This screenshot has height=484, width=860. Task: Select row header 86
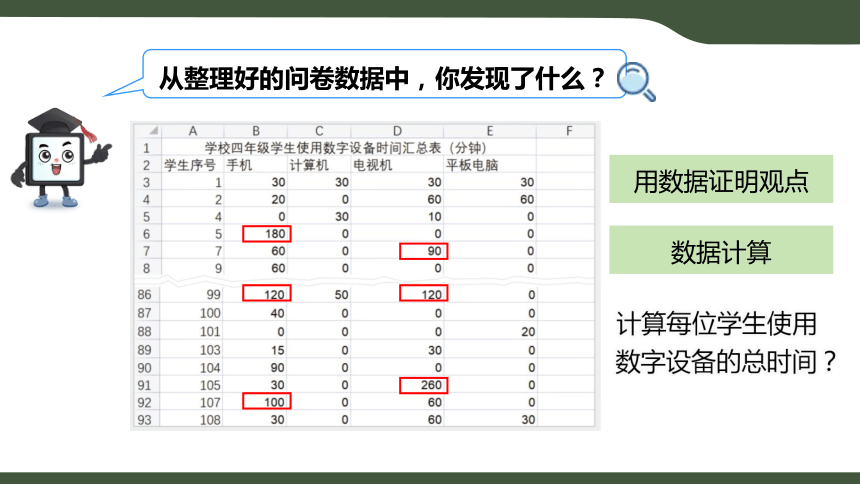tap(145, 295)
